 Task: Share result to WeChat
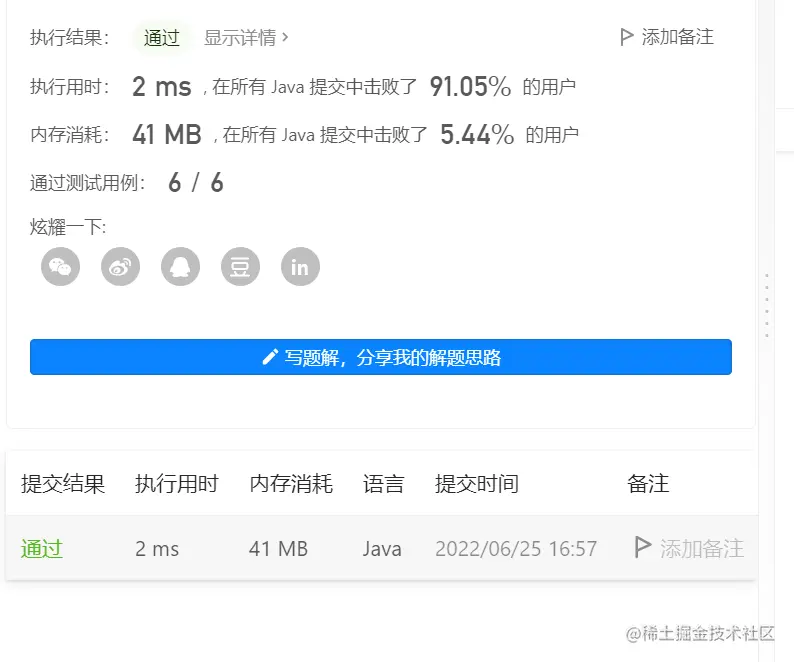(60, 266)
